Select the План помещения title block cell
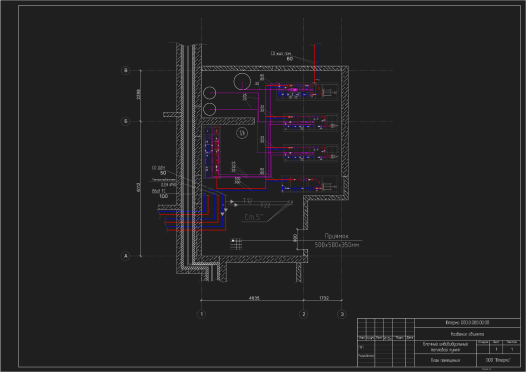 pos(445,360)
